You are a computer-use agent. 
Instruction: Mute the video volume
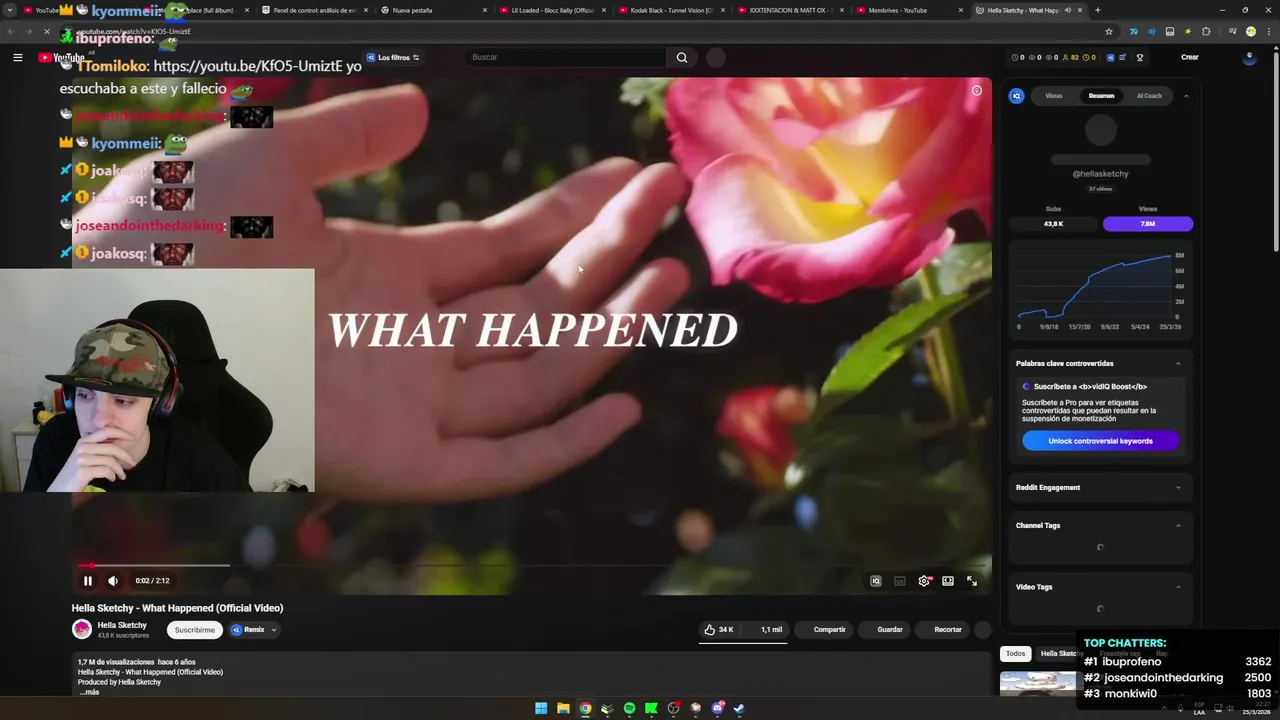[x=113, y=581]
